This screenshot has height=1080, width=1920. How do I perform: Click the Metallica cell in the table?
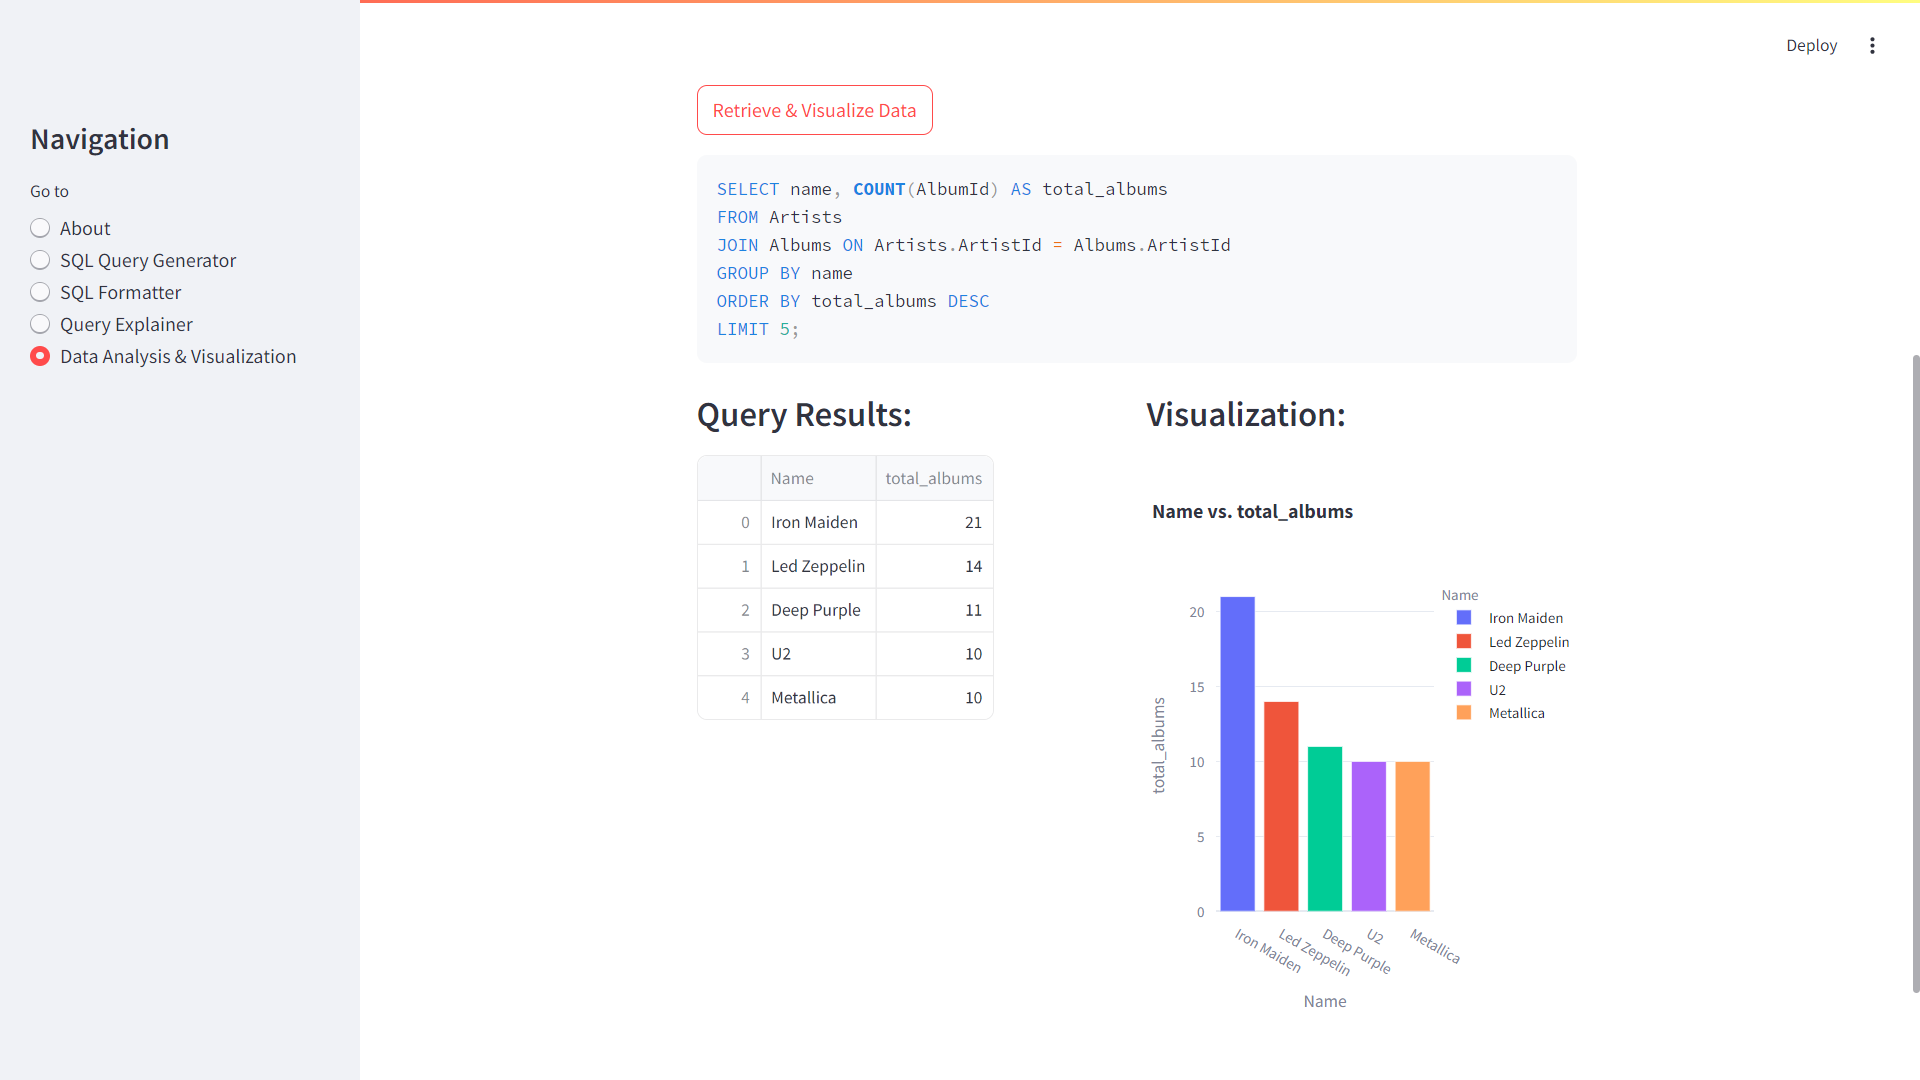(803, 697)
